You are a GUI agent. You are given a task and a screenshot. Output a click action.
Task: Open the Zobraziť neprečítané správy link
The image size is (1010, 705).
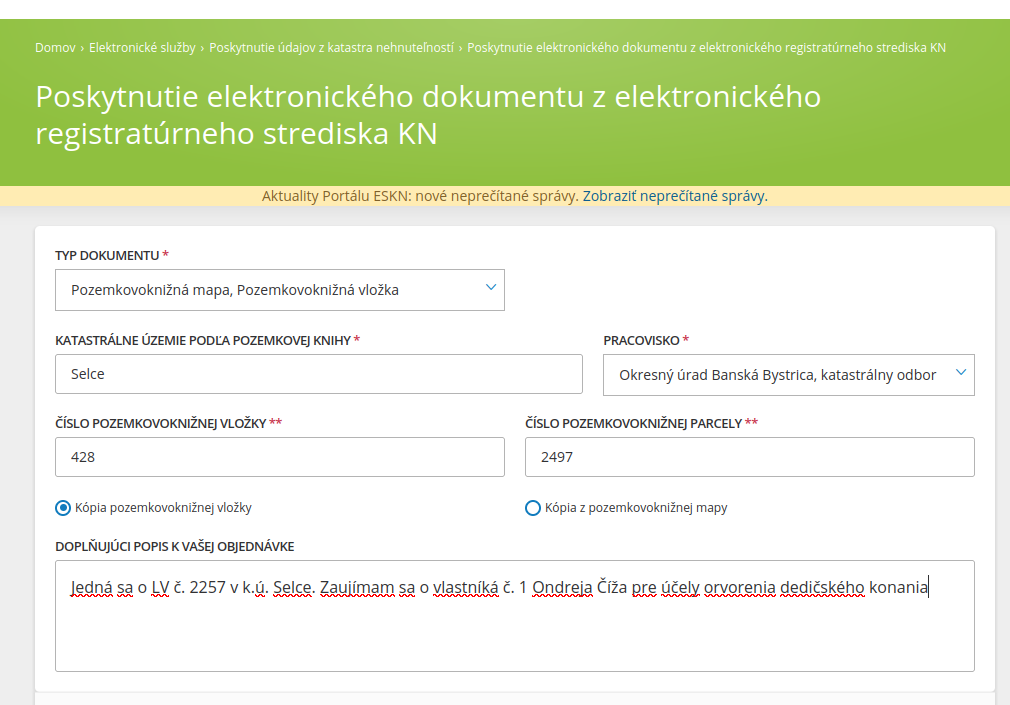pos(675,196)
